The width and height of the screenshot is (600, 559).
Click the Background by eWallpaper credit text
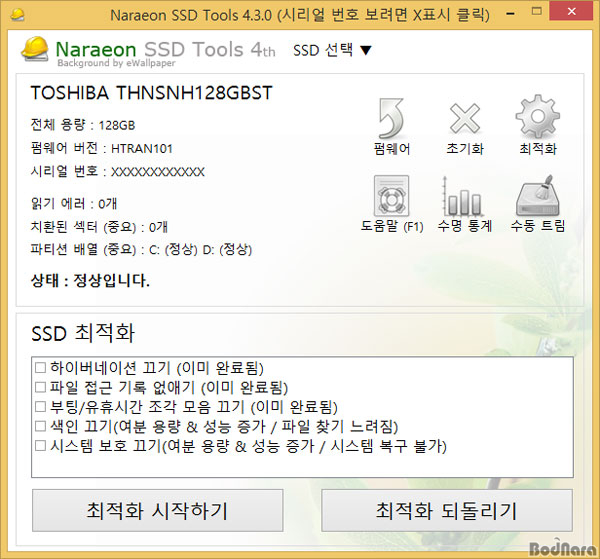(116, 63)
